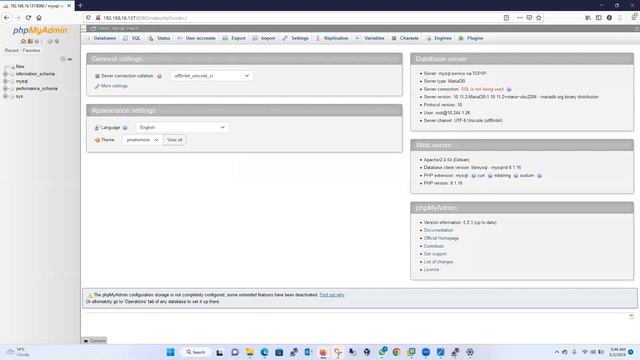Screen dimensions: 640x360
Task: Open the Settings tab
Action: click(296, 38)
